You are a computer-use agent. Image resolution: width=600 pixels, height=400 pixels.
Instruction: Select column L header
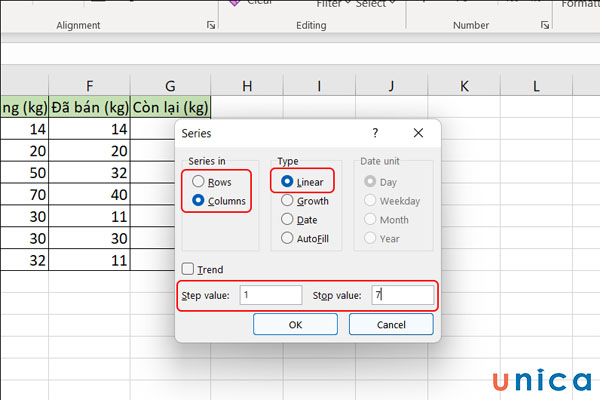[x=536, y=87]
